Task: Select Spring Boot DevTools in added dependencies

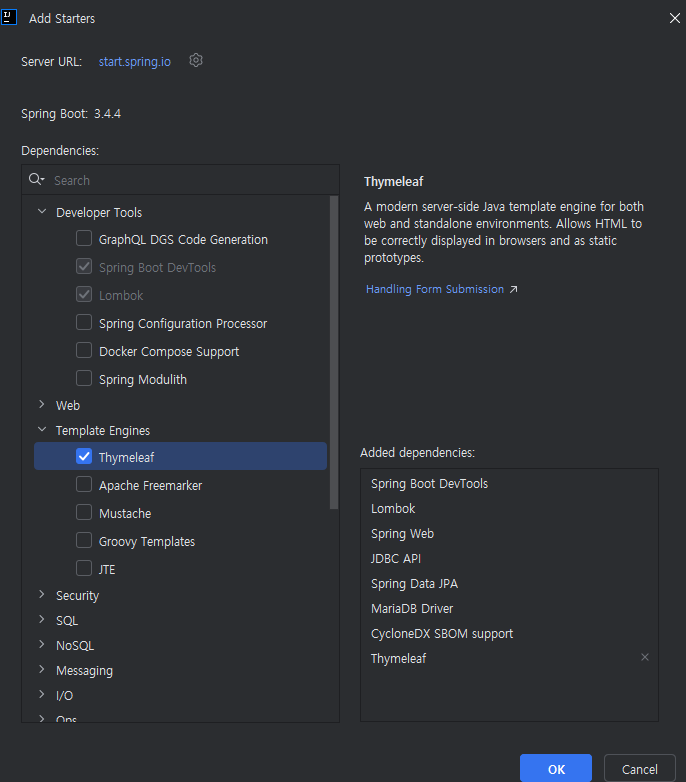Action: point(429,484)
